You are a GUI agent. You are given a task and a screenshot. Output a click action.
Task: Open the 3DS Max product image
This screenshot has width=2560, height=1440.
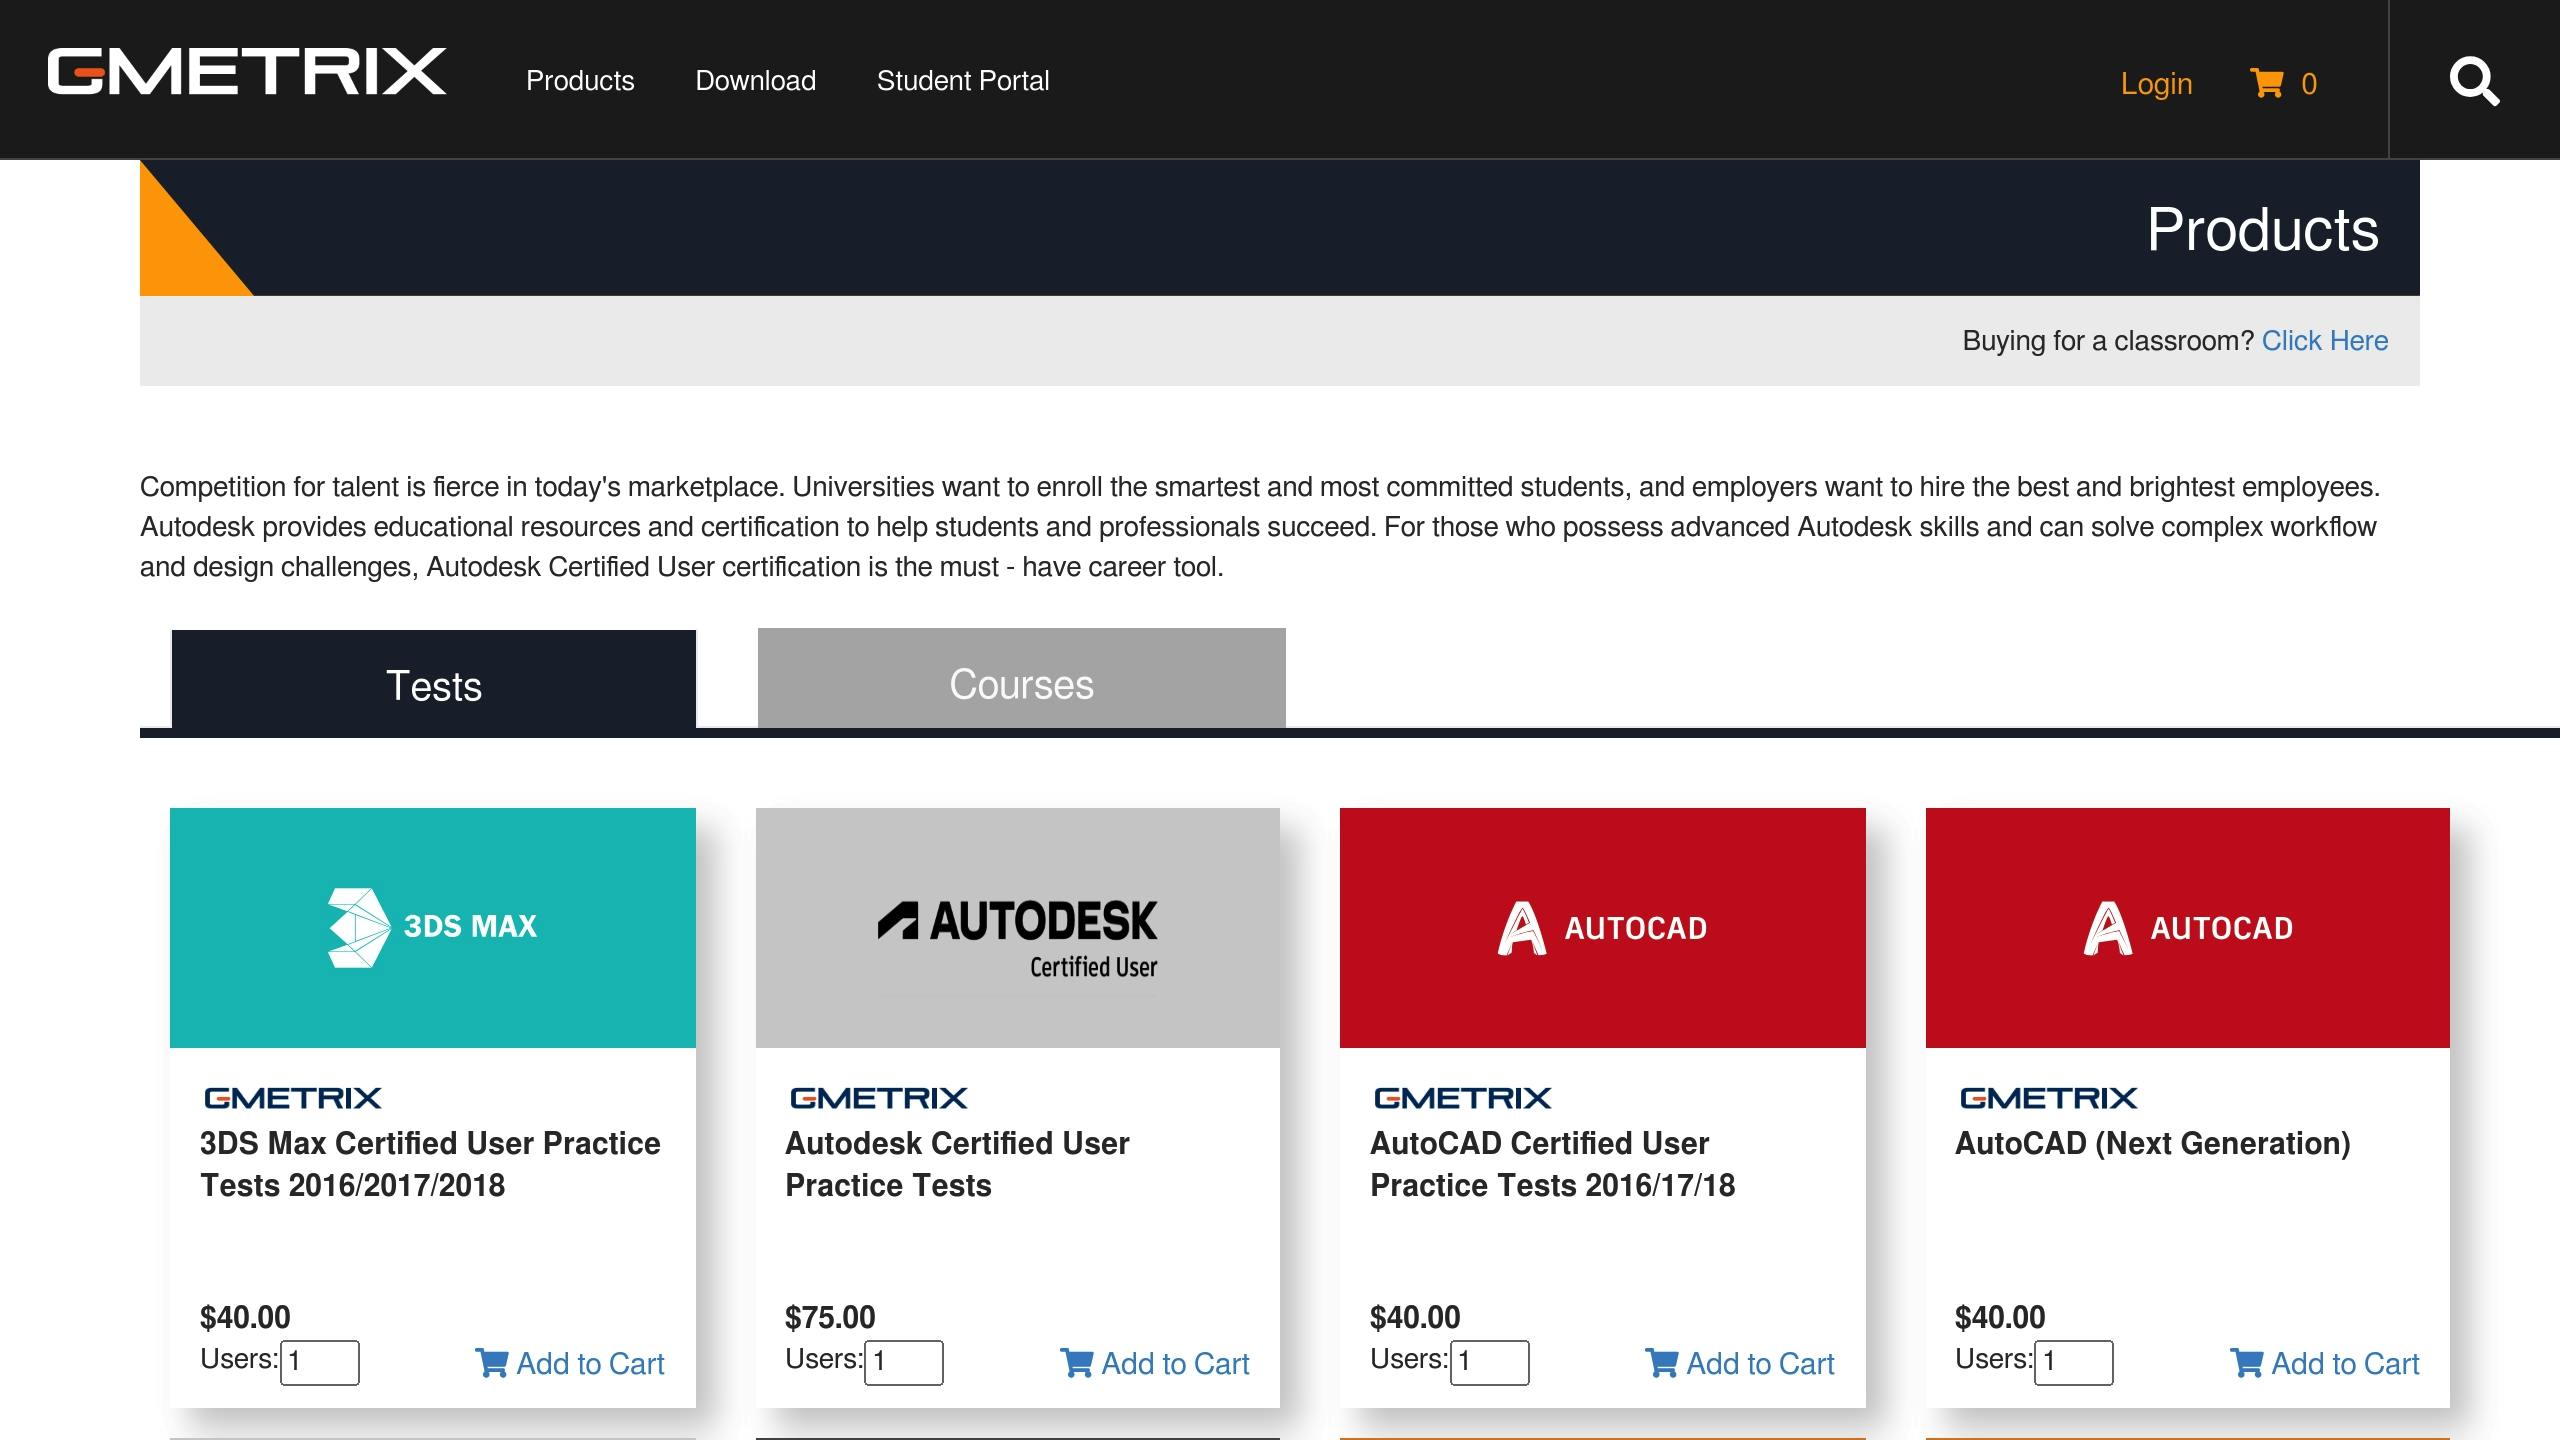click(433, 928)
